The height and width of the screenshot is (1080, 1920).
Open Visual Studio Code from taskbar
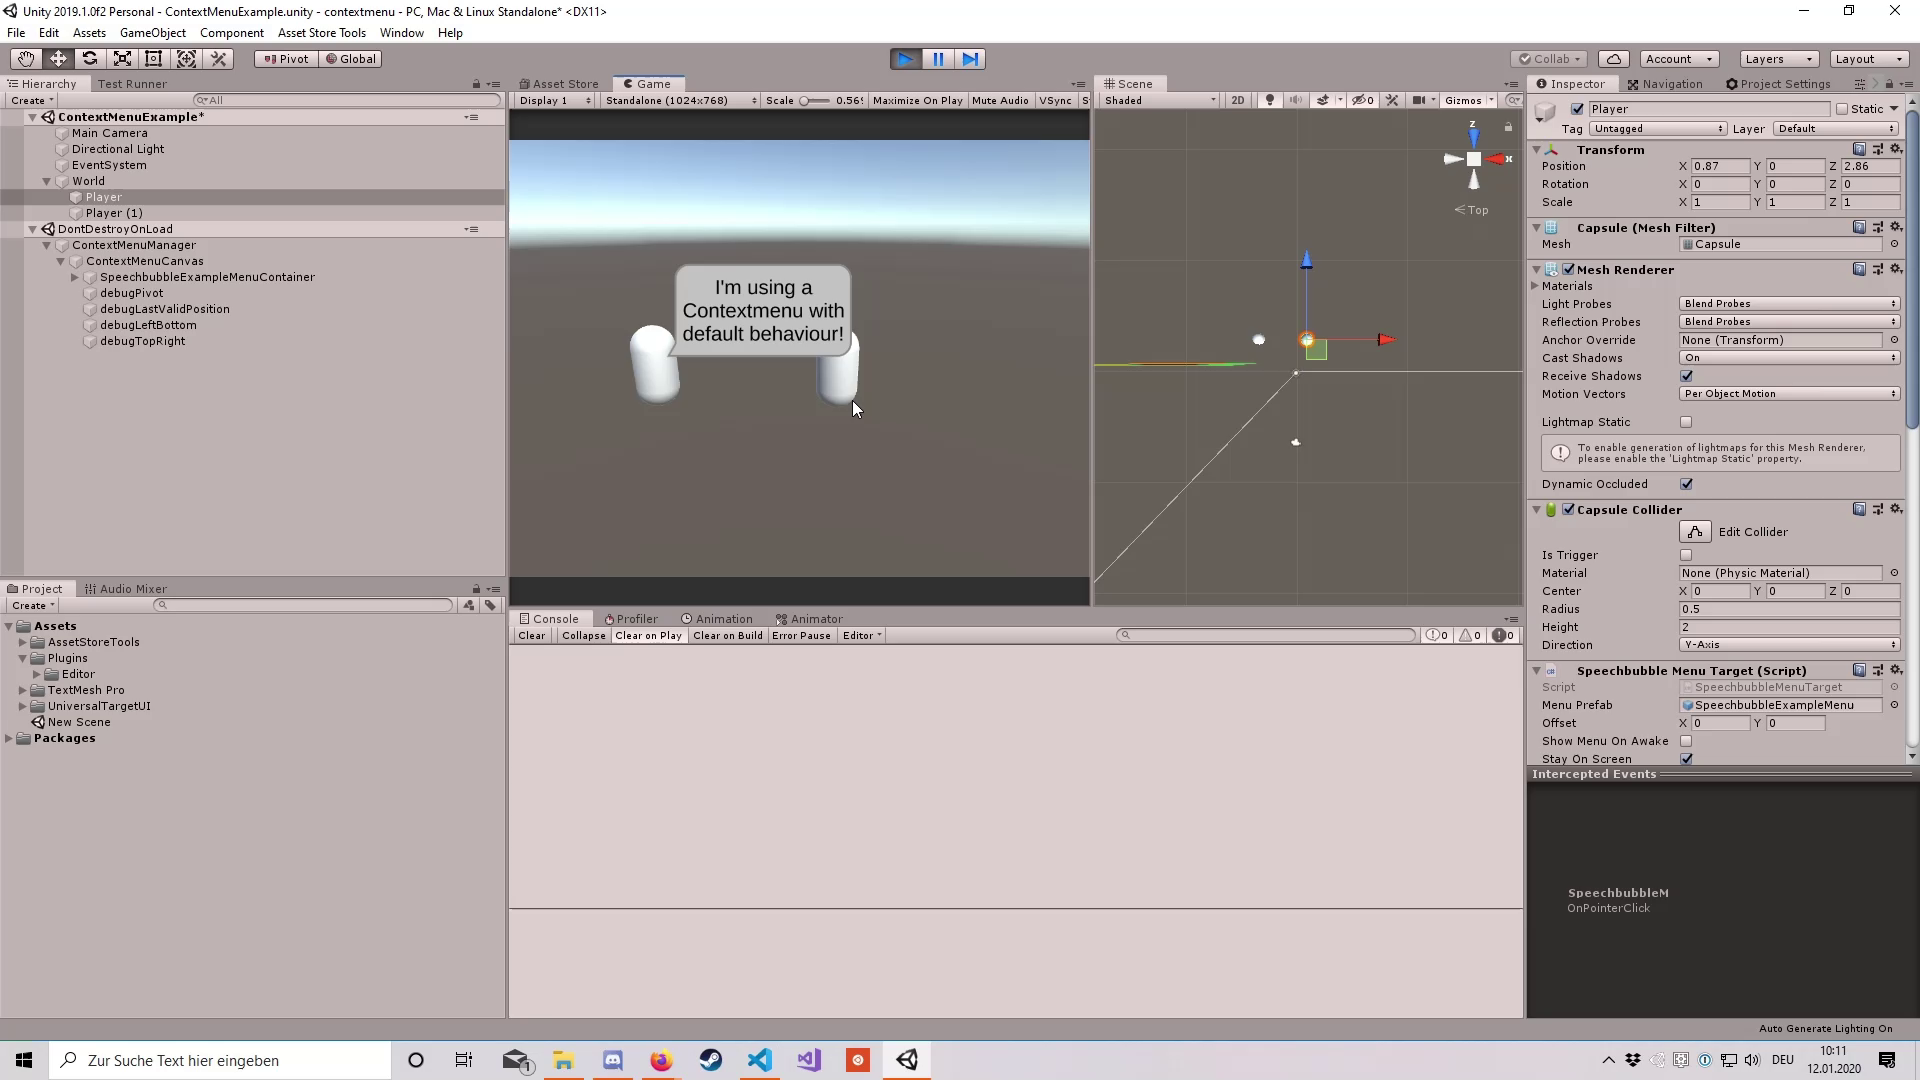[760, 1060]
